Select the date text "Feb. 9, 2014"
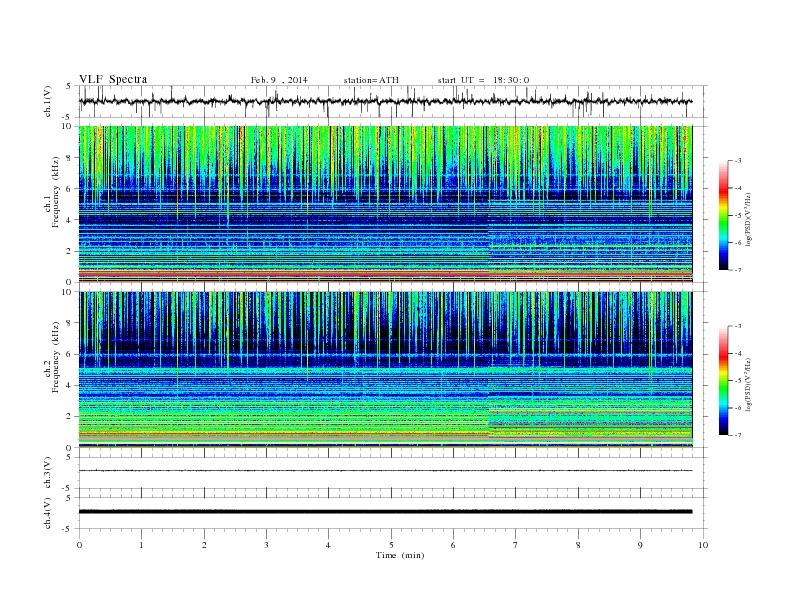The image size is (792, 612). tap(279, 80)
